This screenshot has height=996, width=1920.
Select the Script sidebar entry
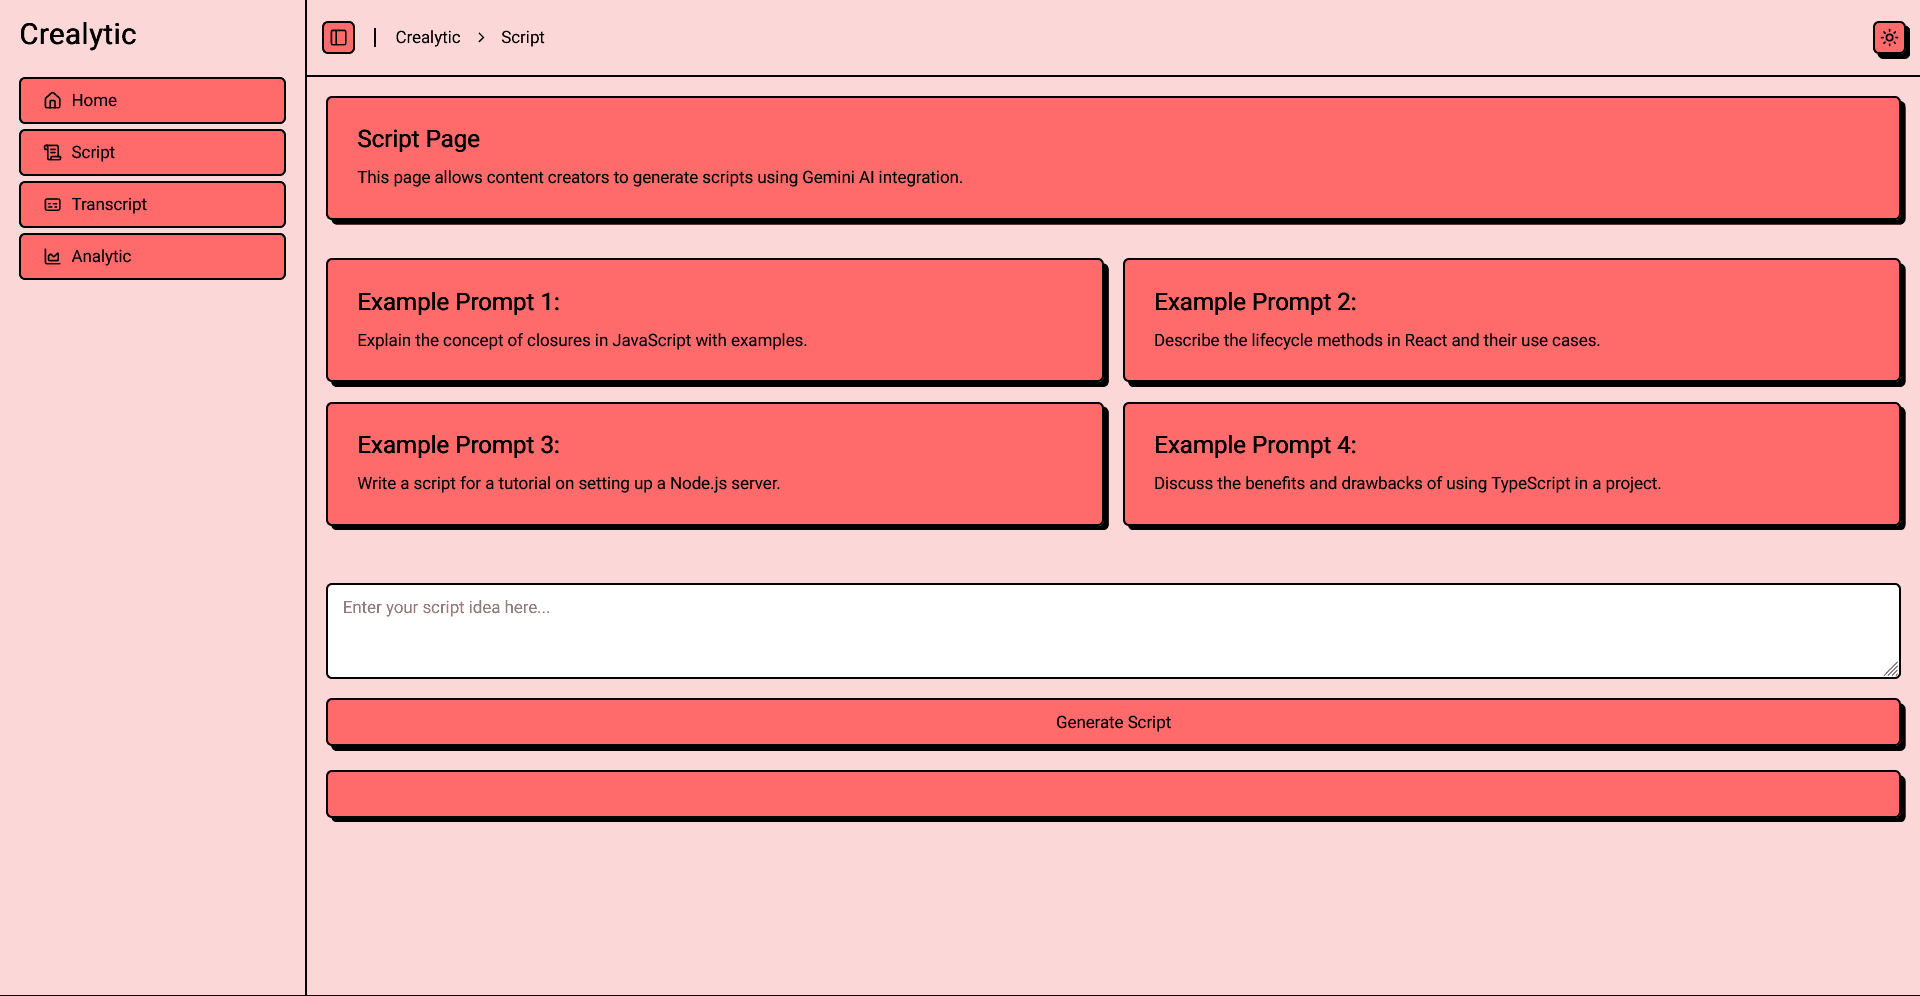pyautogui.click(x=152, y=153)
